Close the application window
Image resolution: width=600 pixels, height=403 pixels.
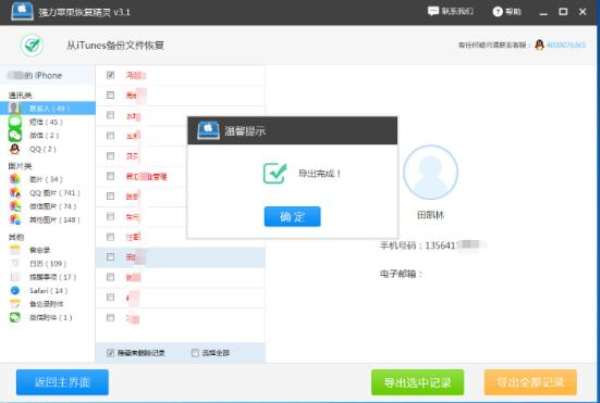582,12
